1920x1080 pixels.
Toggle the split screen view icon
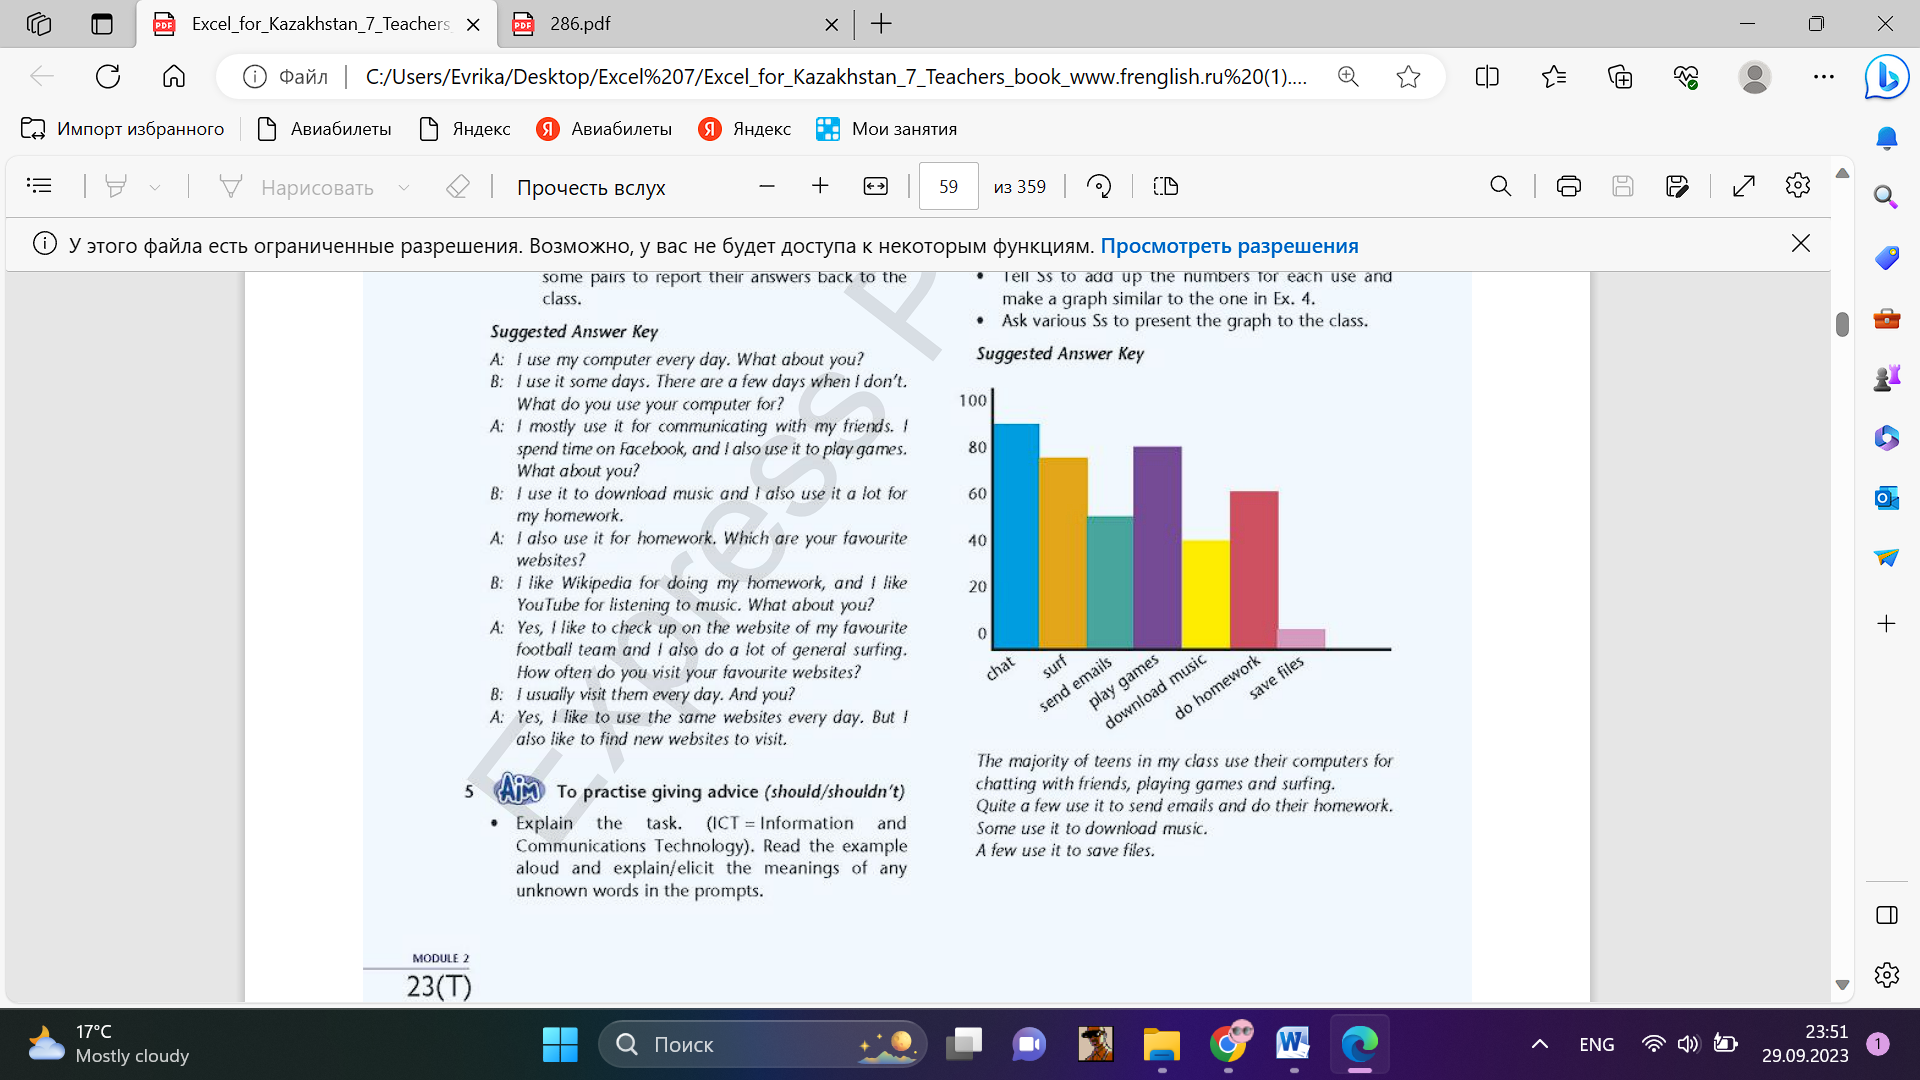click(1487, 77)
